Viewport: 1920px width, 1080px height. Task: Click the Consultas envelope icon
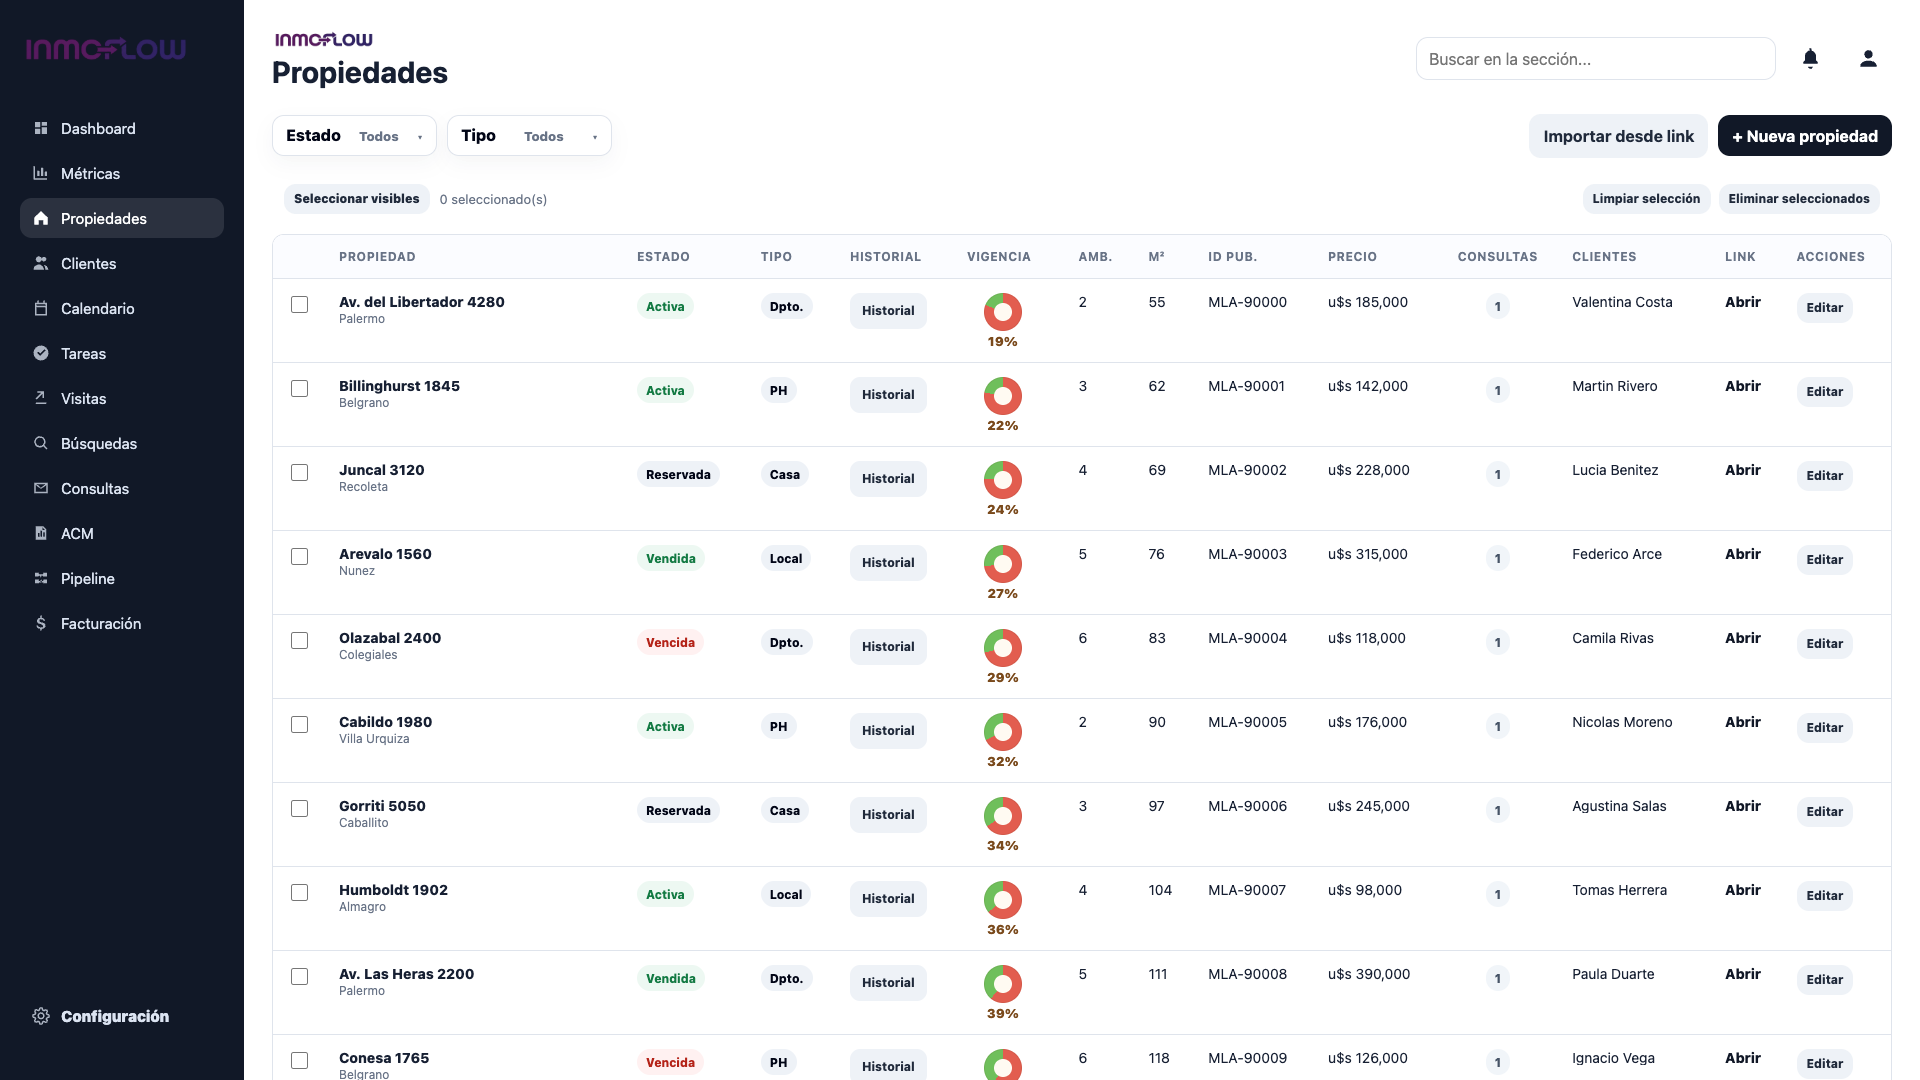[x=41, y=488]
